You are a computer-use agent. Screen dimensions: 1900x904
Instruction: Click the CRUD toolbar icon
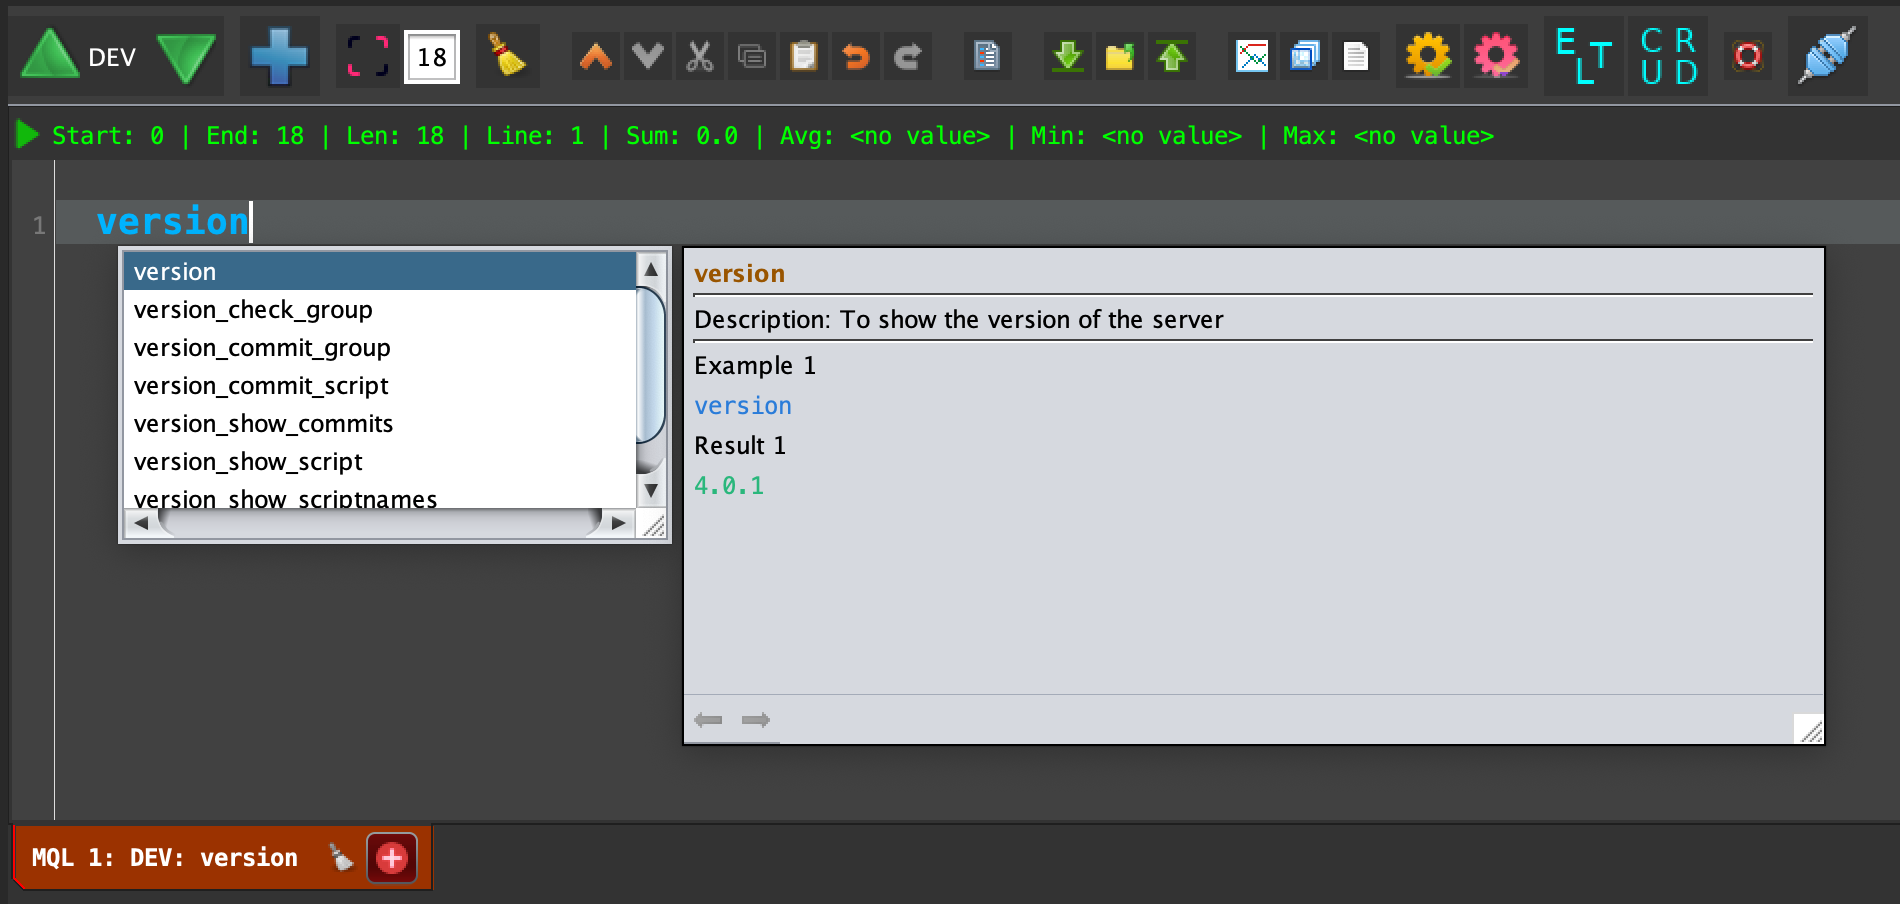pos(1668,56)
